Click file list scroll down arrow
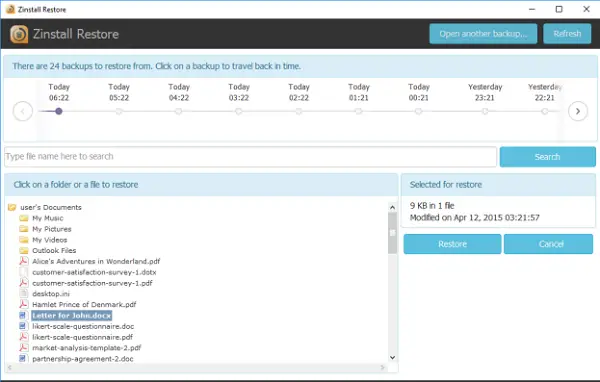Screen dimensions: 600x382 (392, 358)
